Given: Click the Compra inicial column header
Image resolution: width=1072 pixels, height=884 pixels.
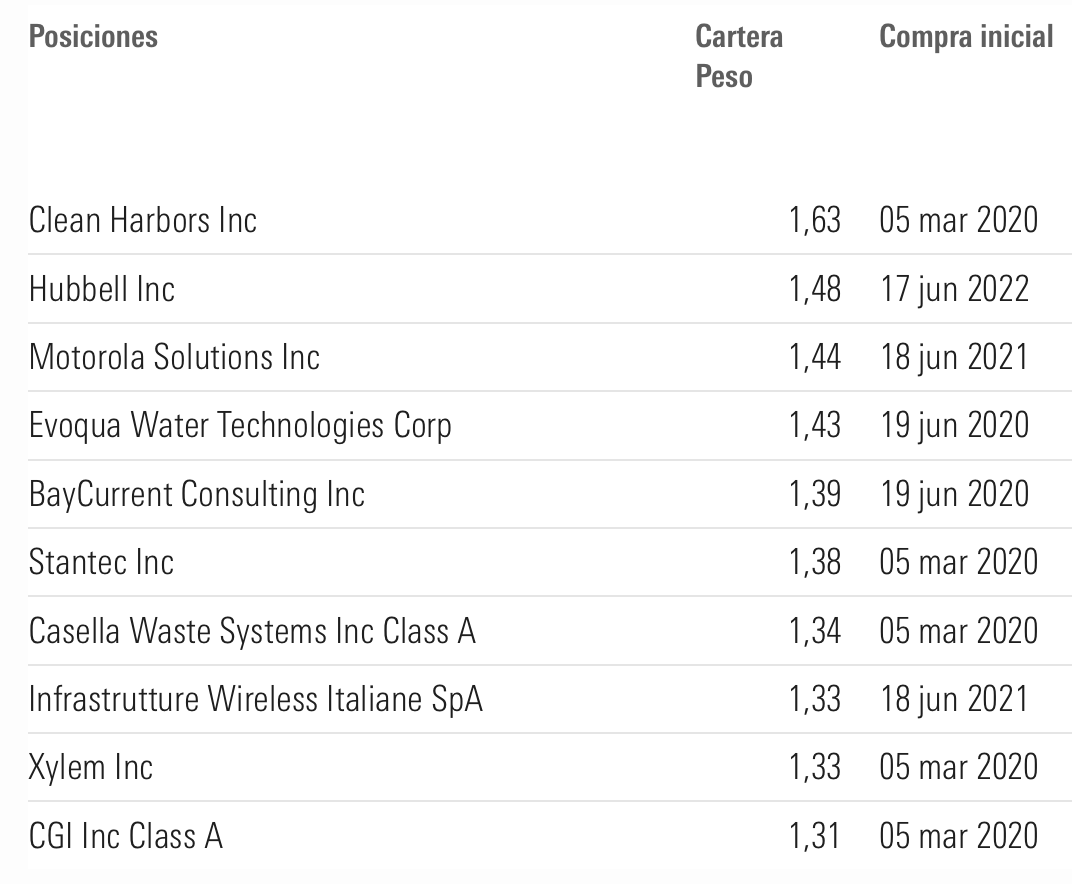Looking at the screenshot, I should pyautogui.click(x=966, y=37).
